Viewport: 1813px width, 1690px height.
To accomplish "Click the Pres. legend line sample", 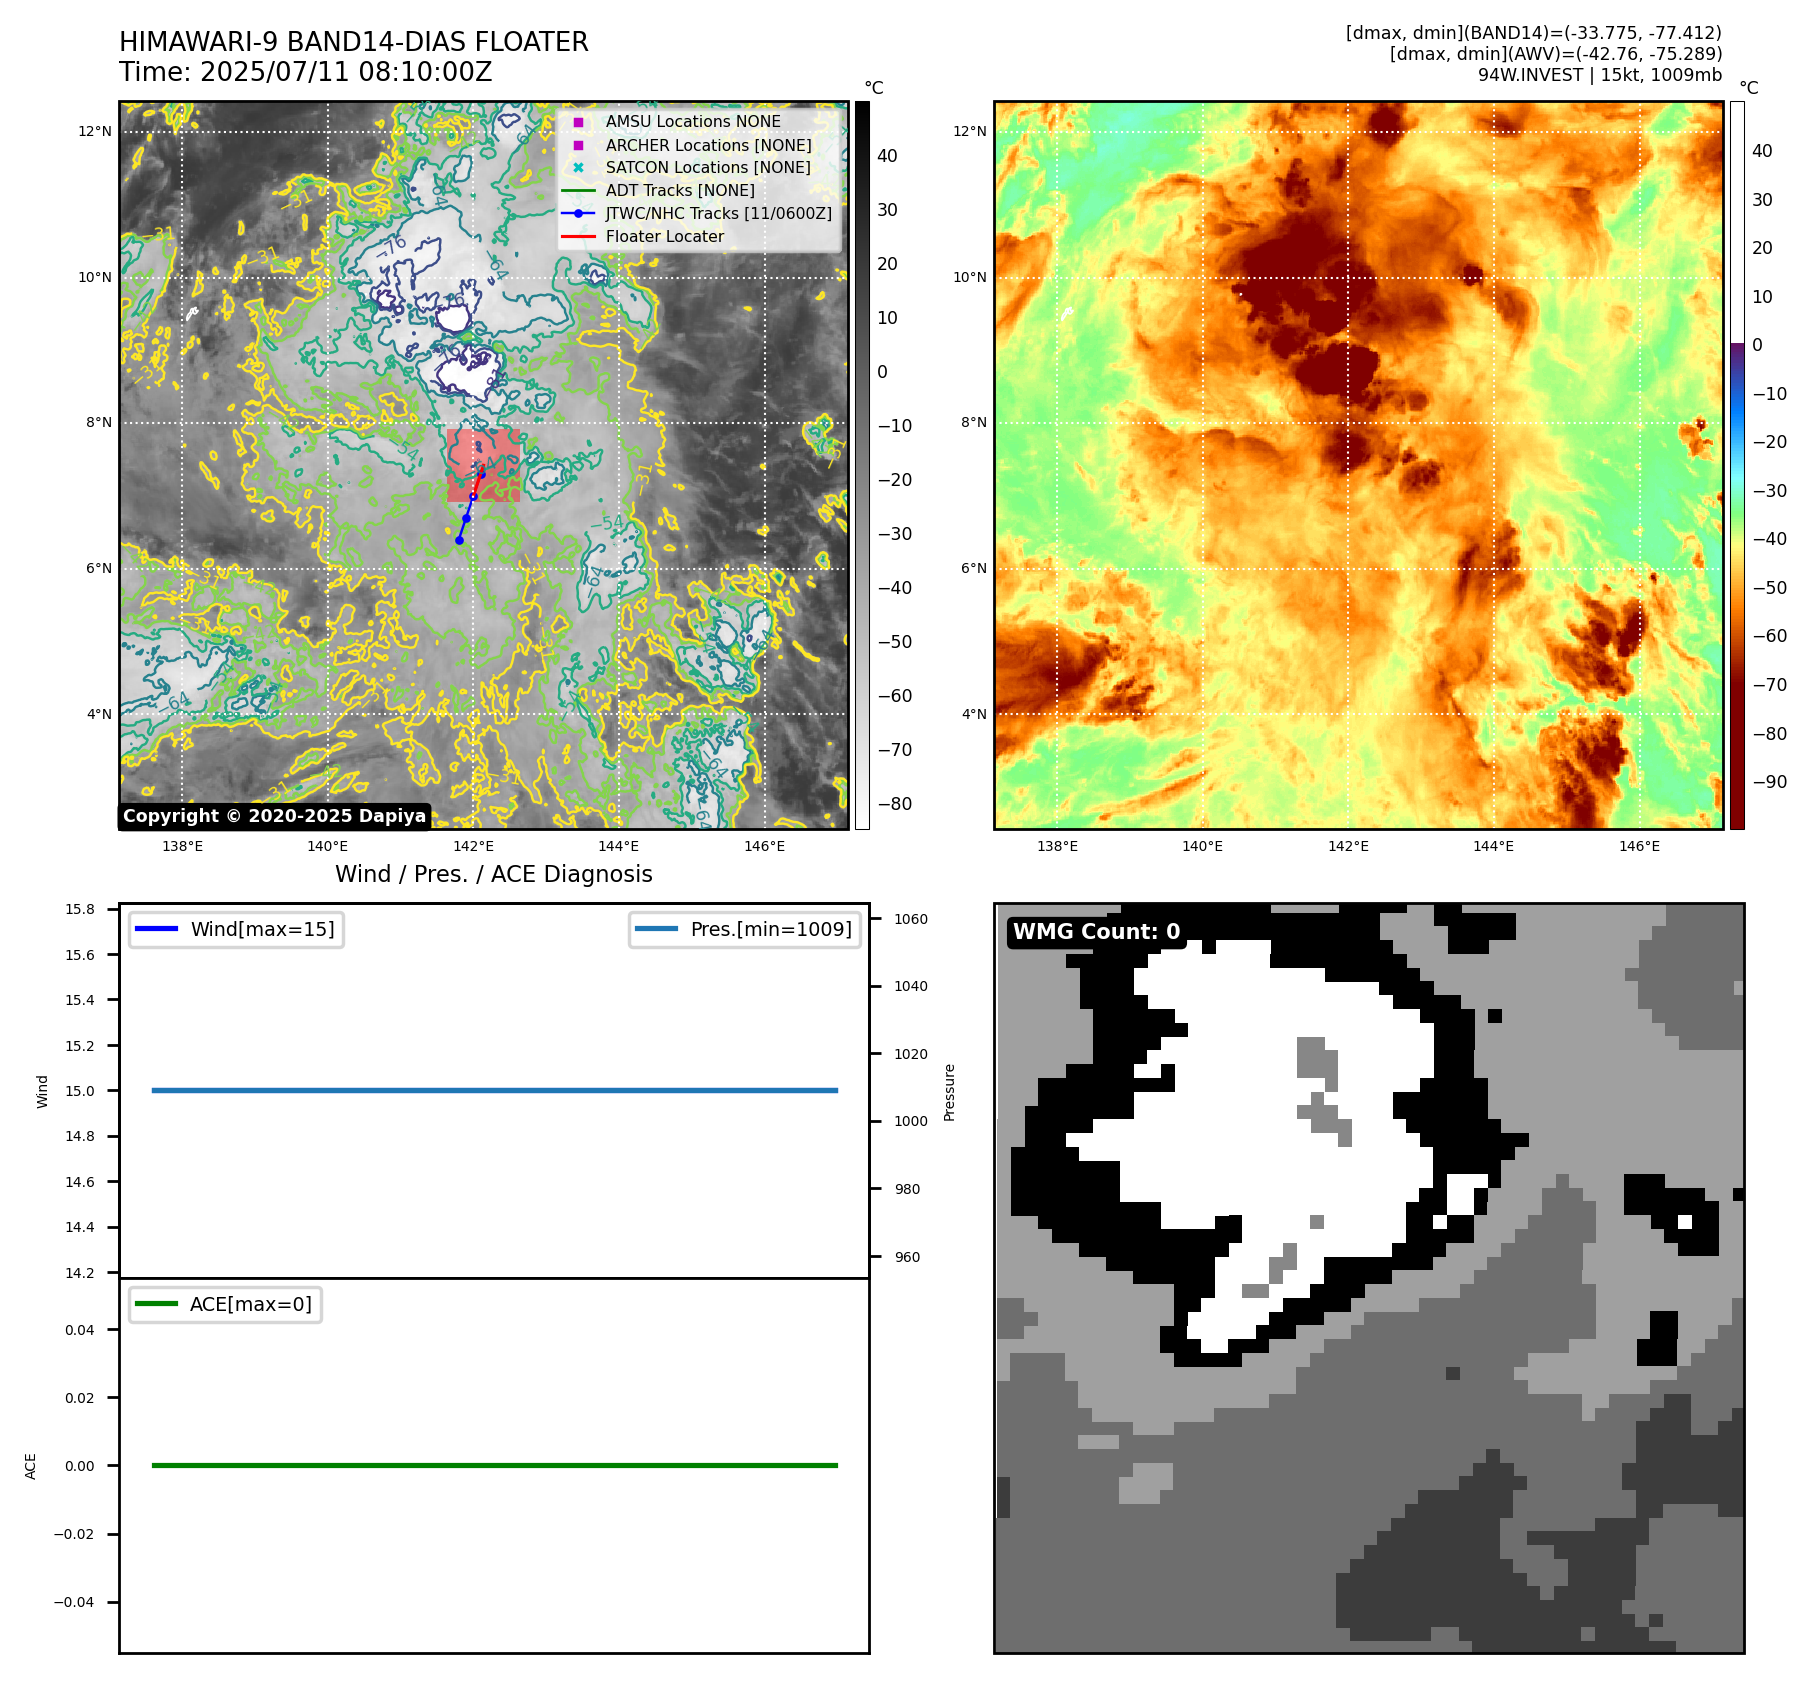I will [x=656, y=929].
